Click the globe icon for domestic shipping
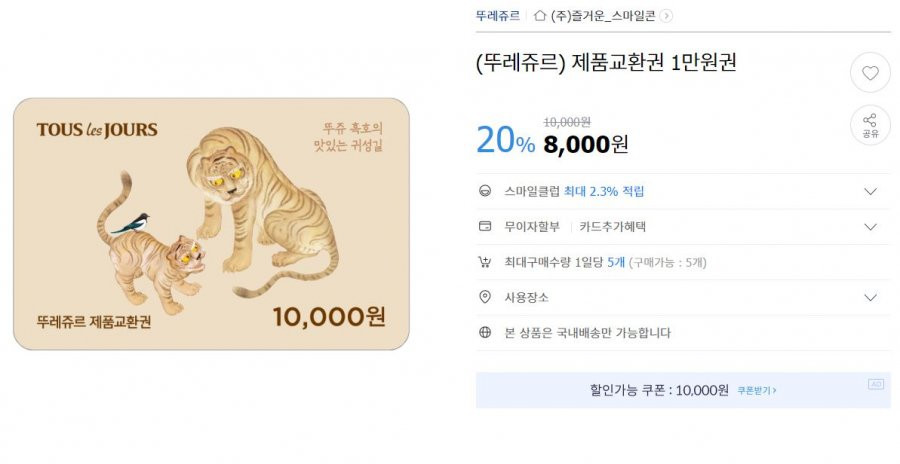 coord(485,332)
